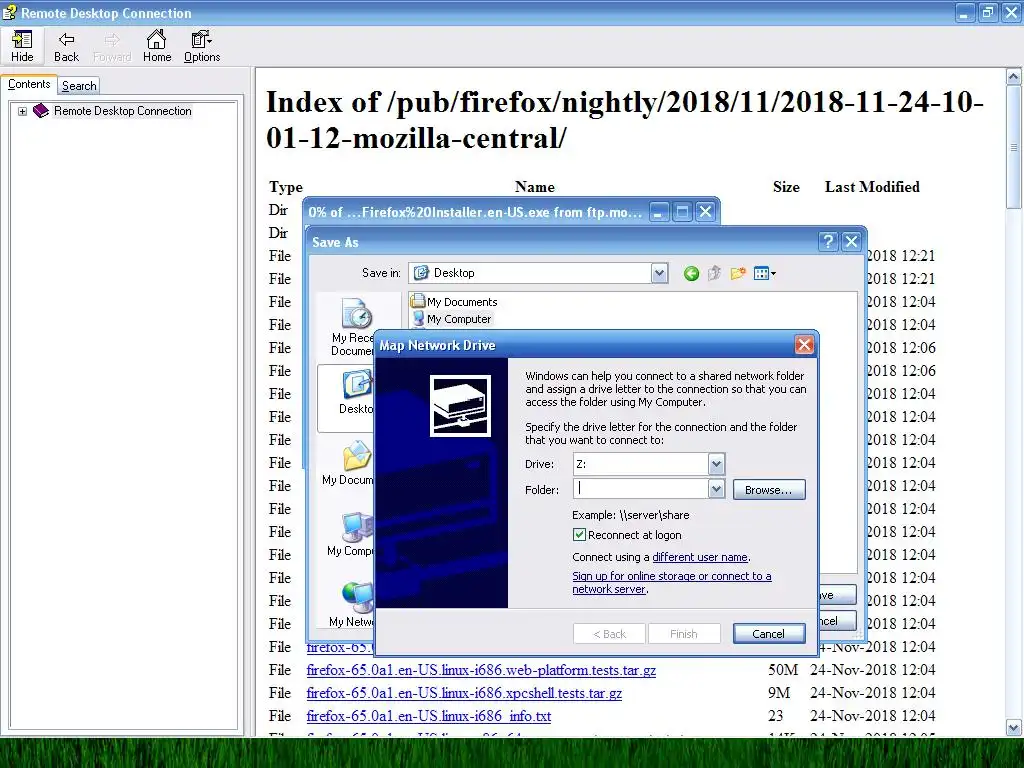Go Back in the help viewer
This screenshot has width=1024, height=768.
tap(66, 46)
